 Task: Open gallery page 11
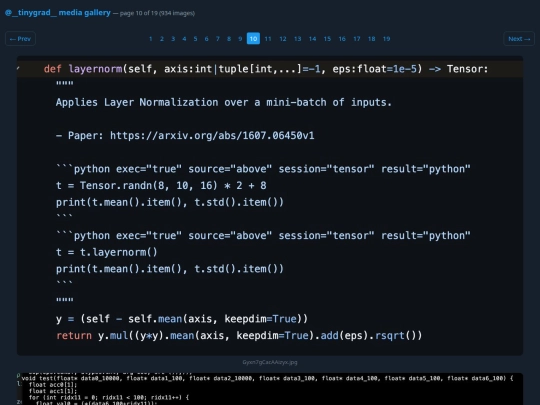(268, 39)
